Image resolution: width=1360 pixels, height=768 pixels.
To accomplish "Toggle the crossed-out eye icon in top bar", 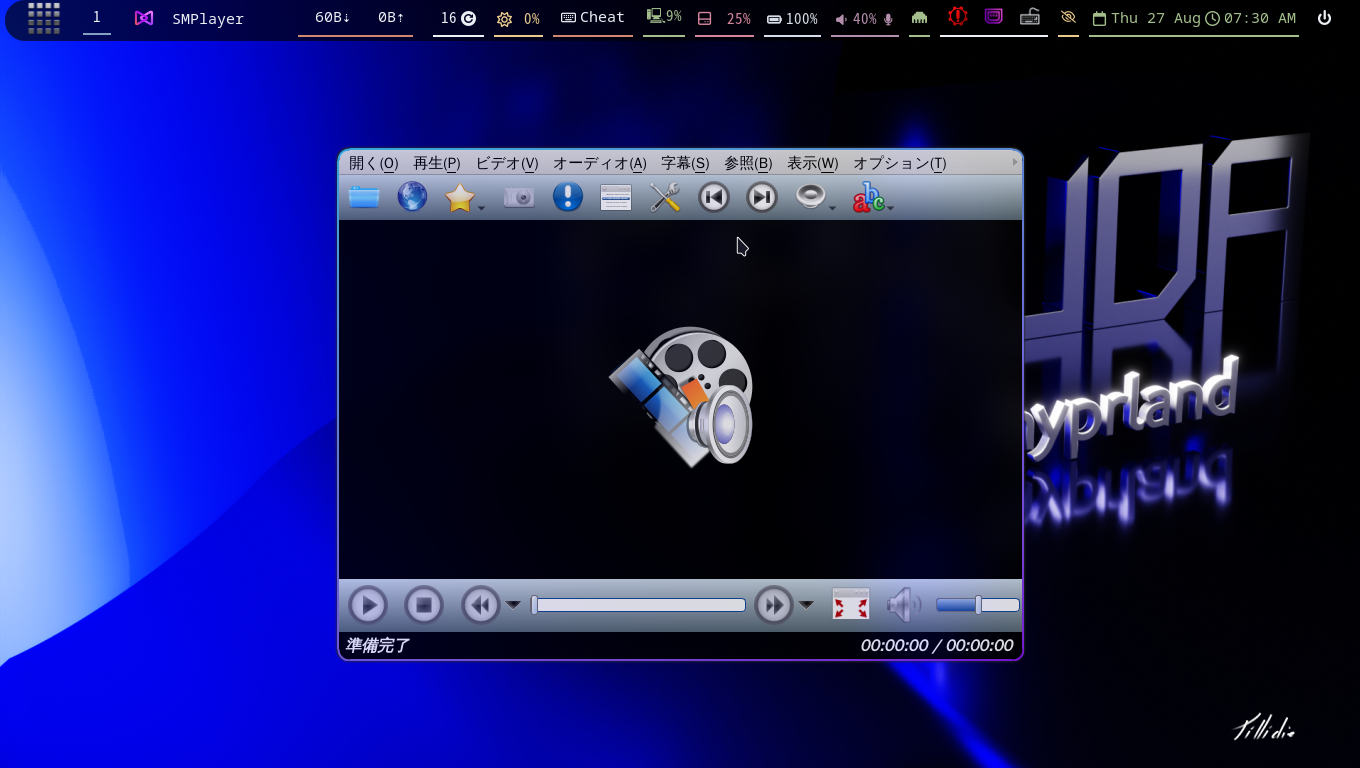I will pos(1068,18).
